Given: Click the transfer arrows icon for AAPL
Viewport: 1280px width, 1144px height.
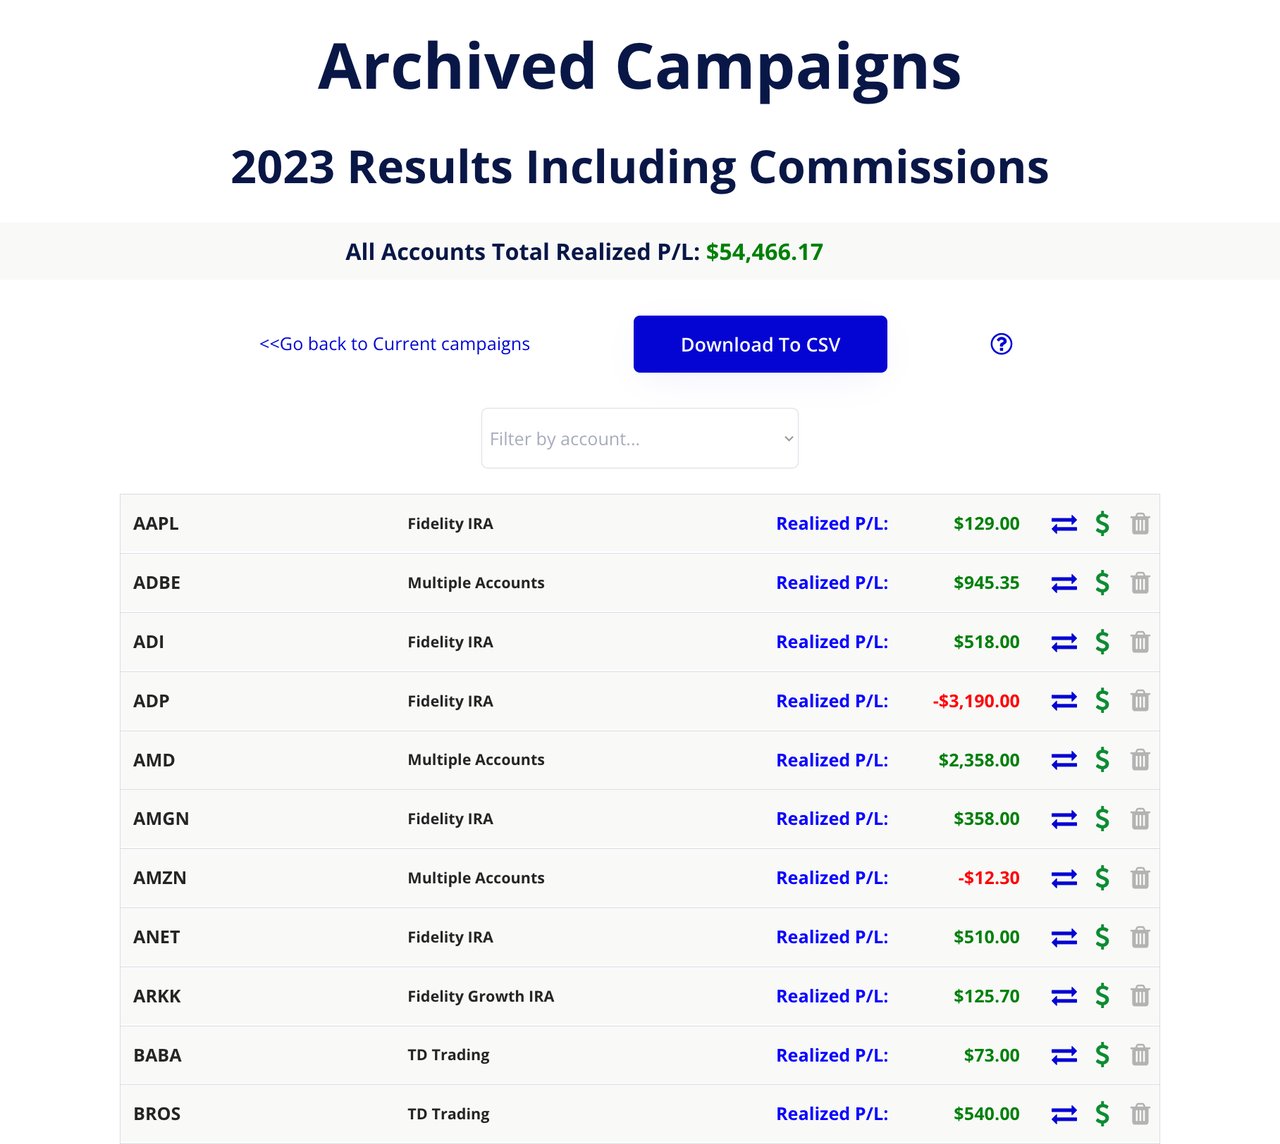Looking at the screenshot, I should point(1064,524).
